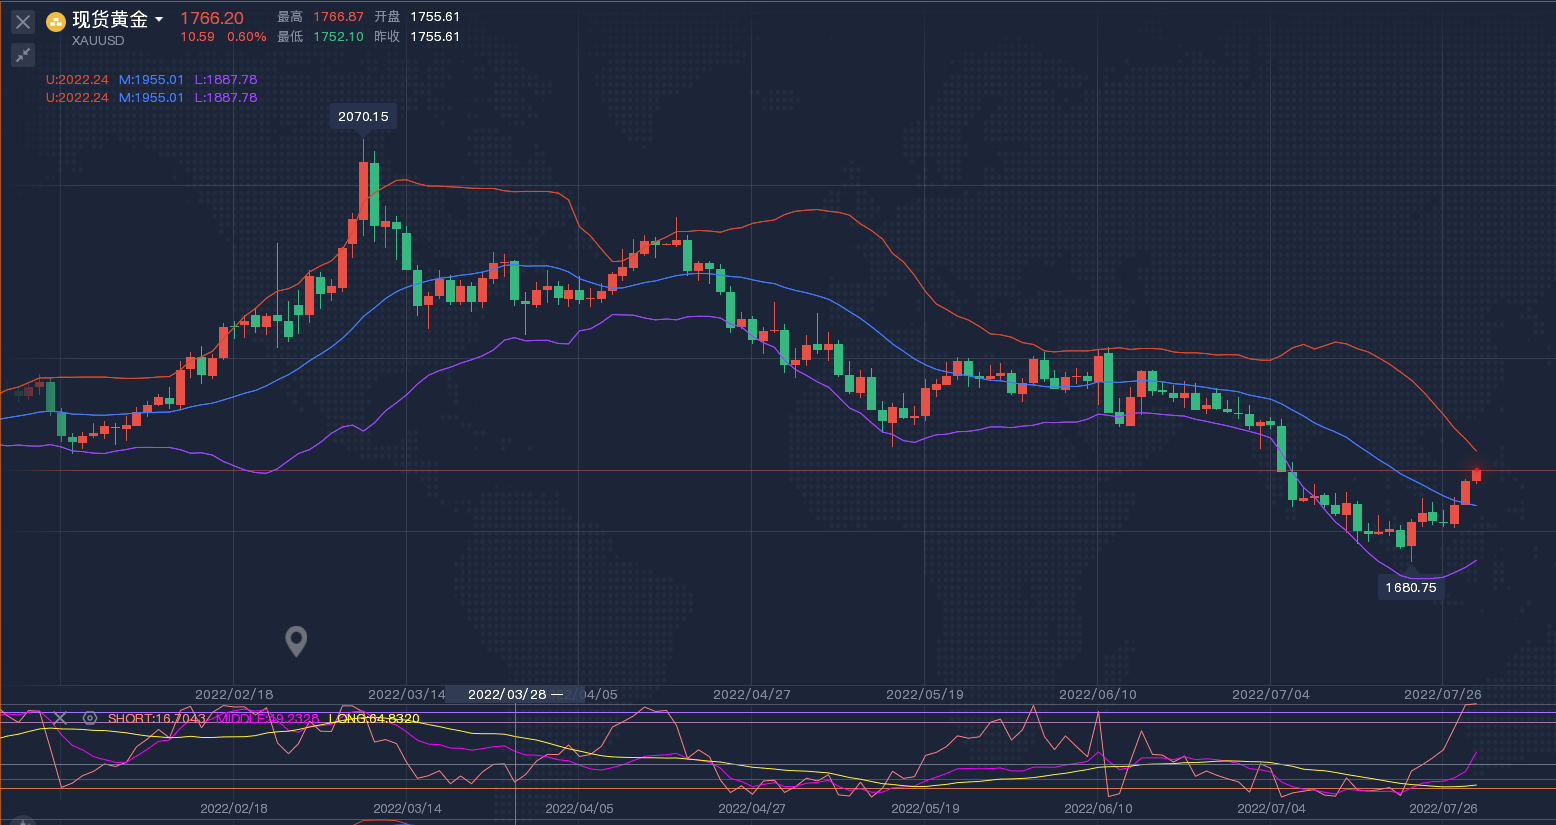Click the 现货黄金 instrument name

(110, 20)
